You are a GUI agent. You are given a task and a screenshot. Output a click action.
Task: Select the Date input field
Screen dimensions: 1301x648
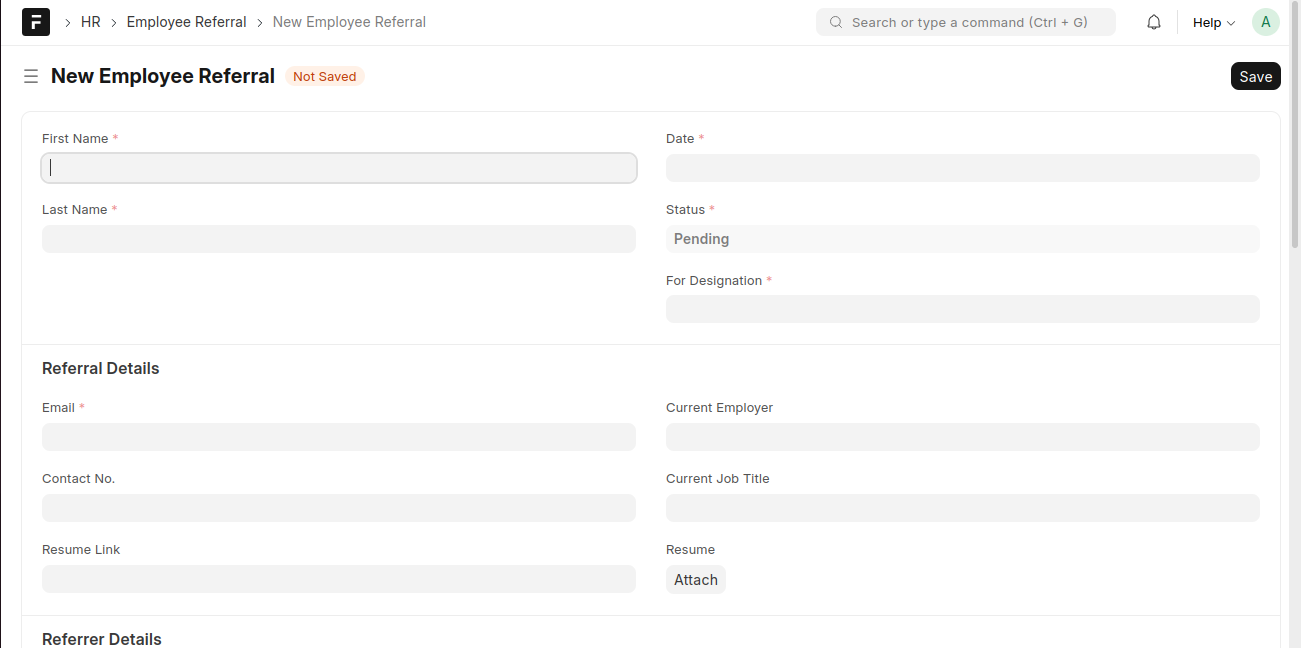(x=962, y=167)
